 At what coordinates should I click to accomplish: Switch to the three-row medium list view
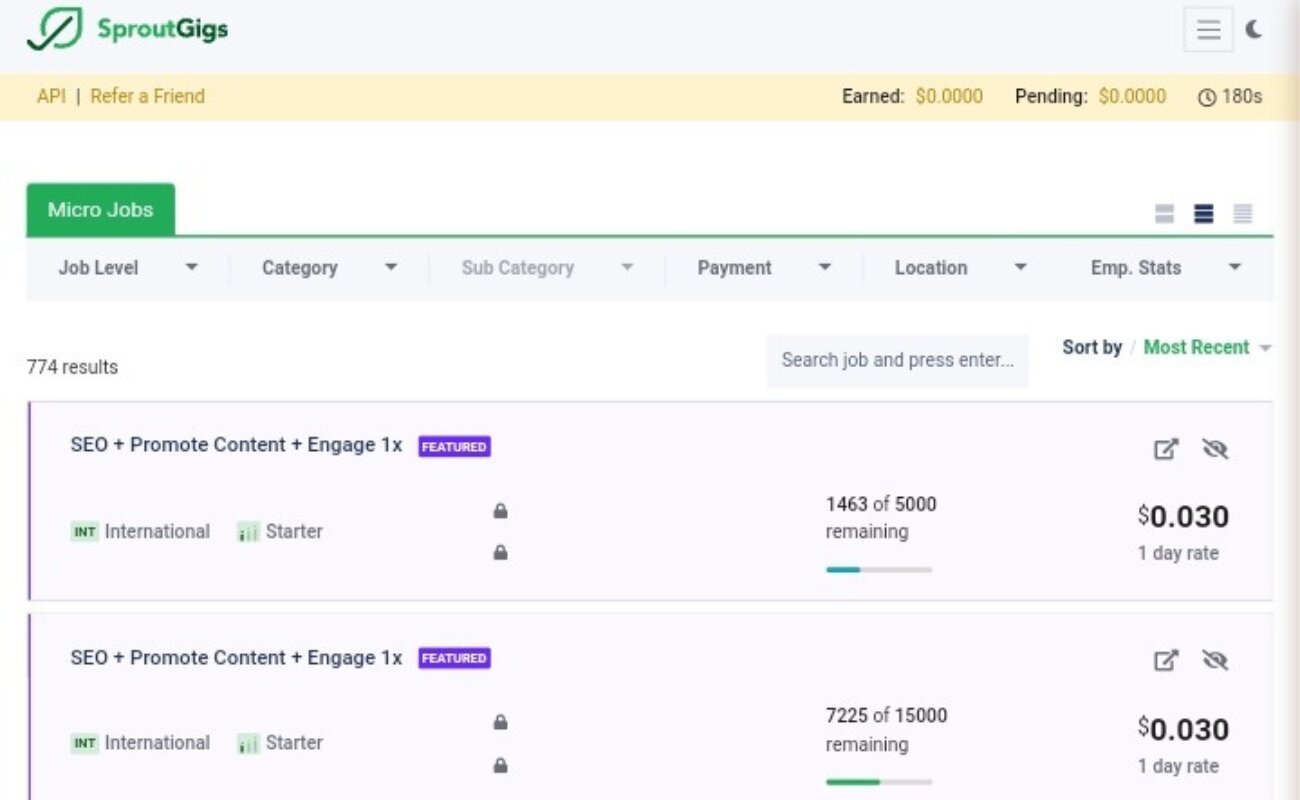tap(1204, 214)
